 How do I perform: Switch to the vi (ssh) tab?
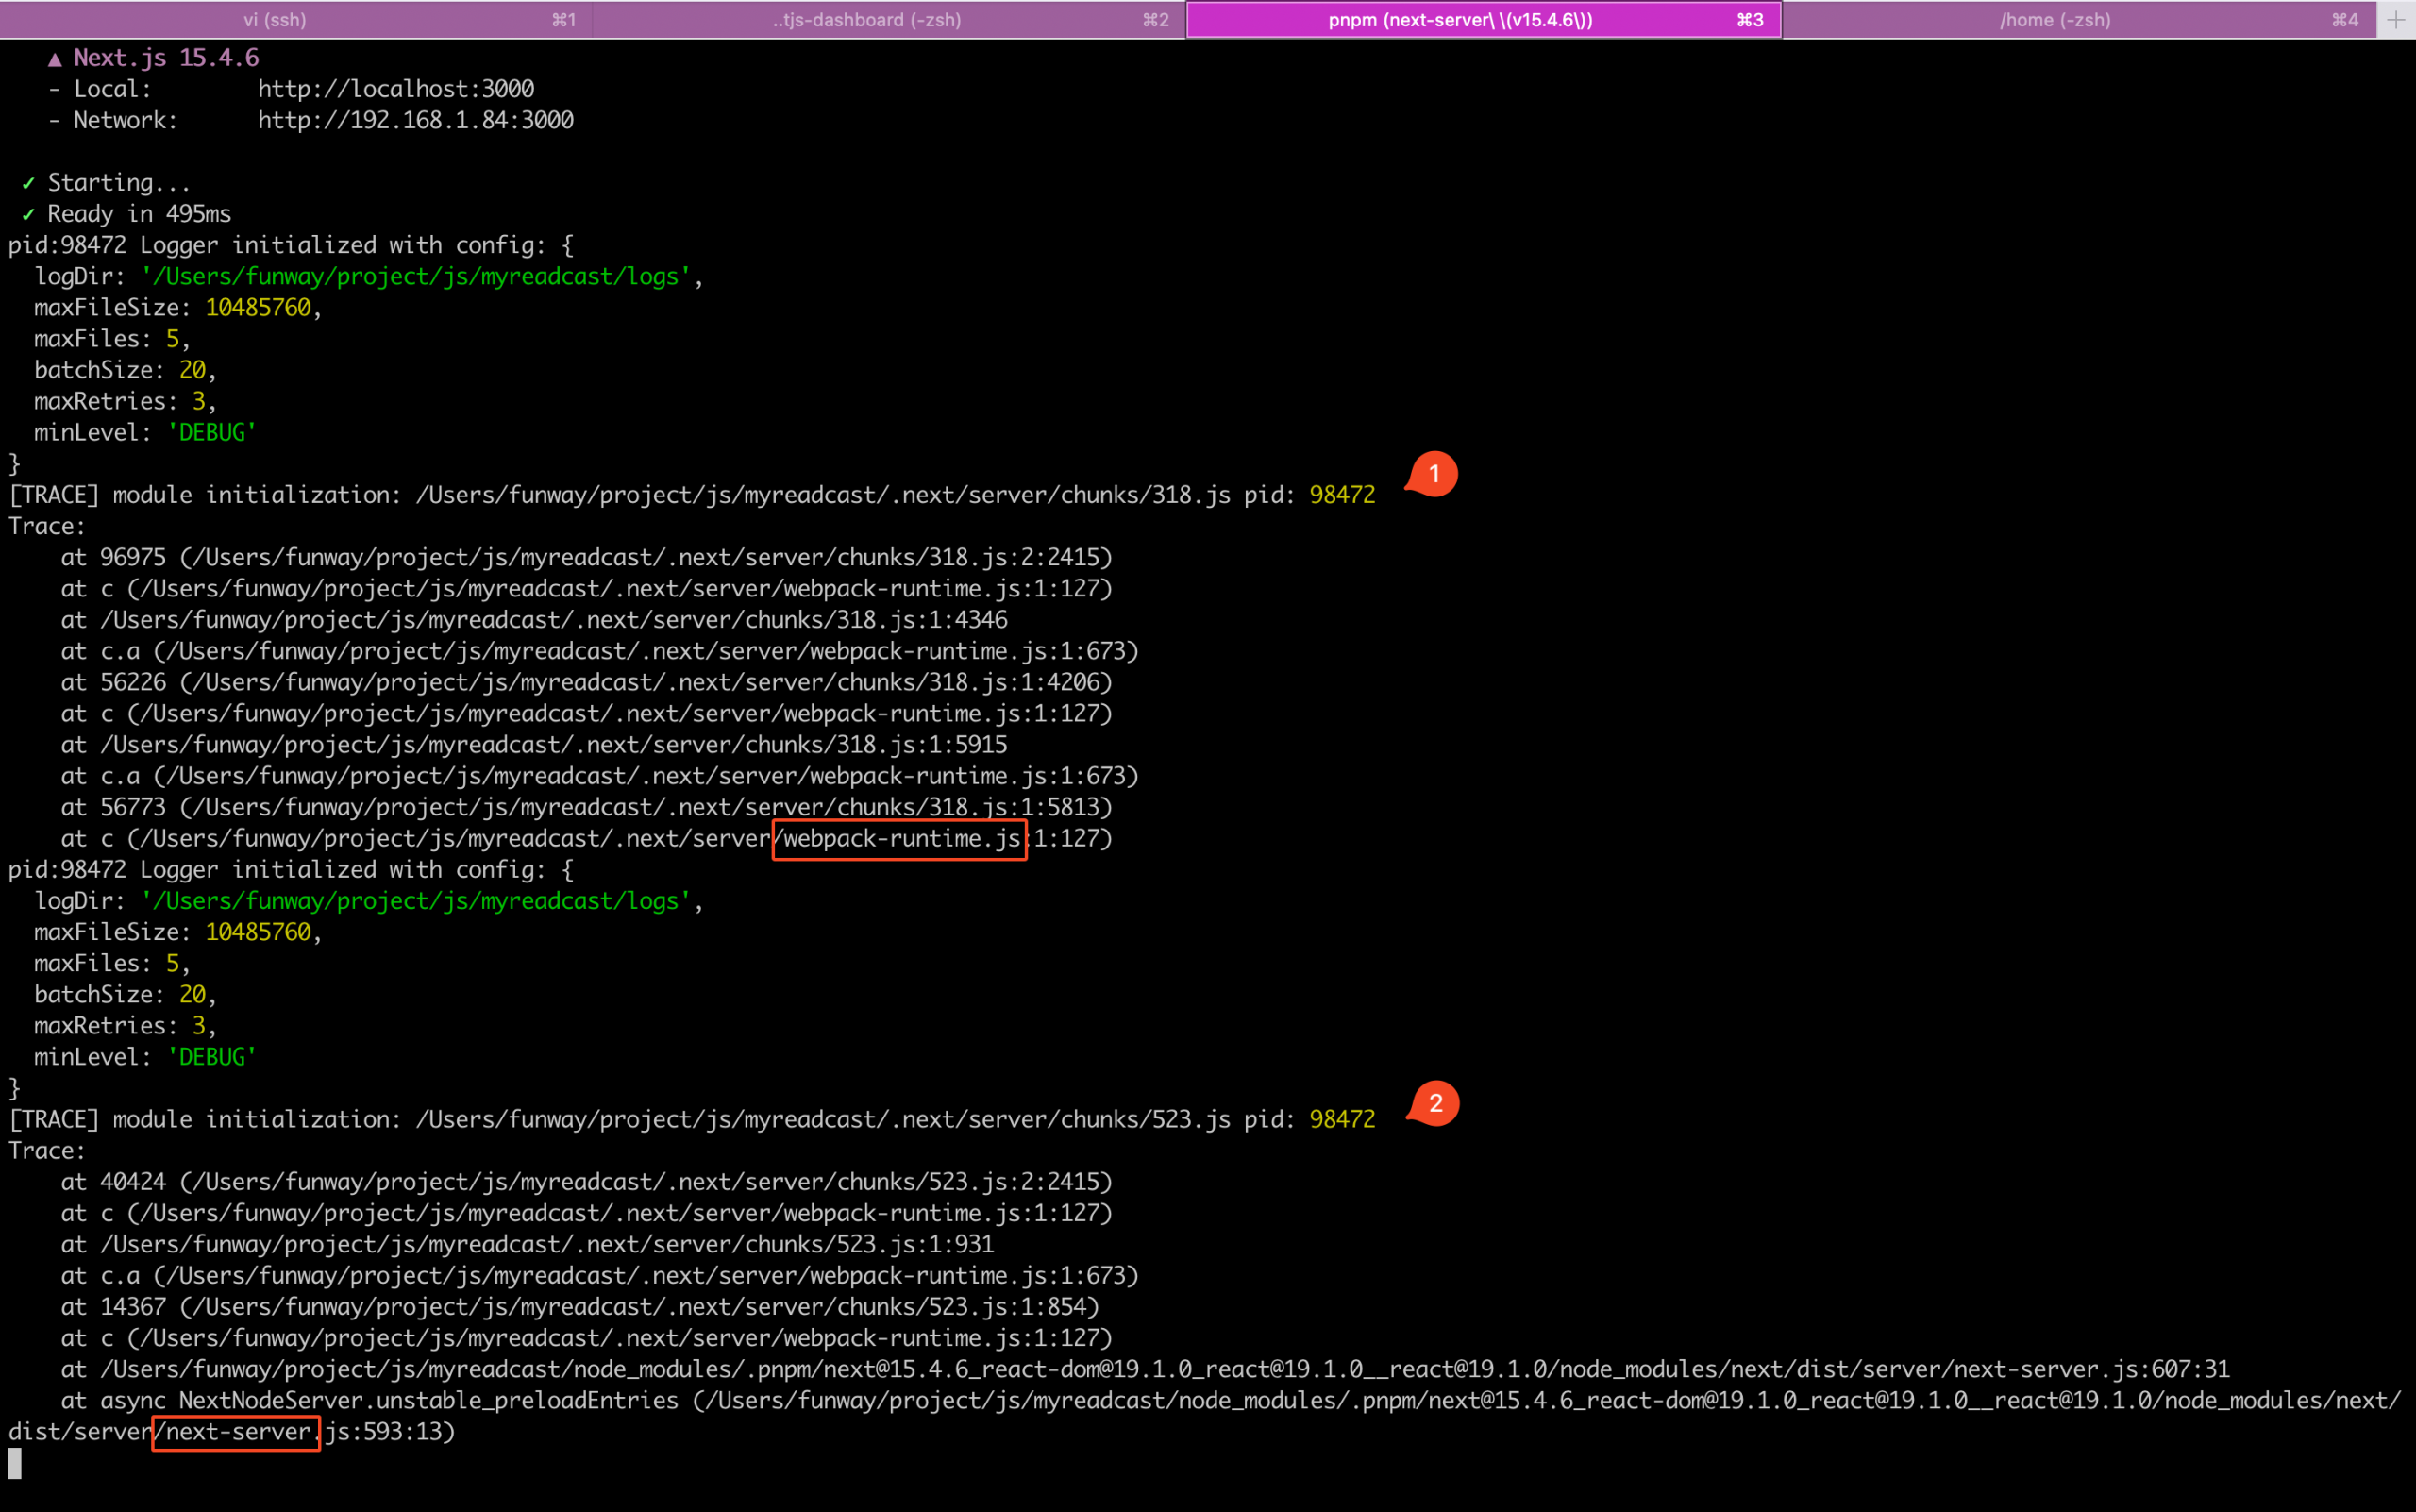pyautogui.click(x=275, y=20)
